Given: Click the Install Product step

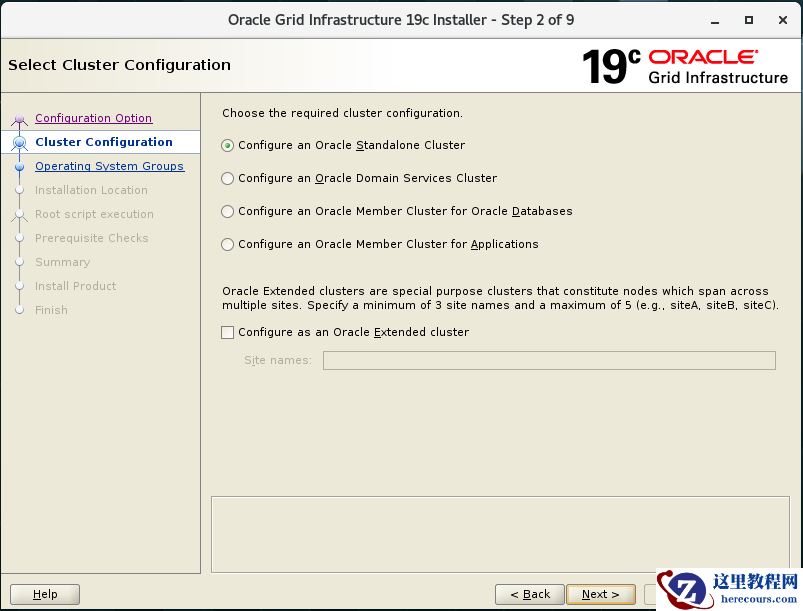Looking at the screenshot, I should click(x=75, y=286).
